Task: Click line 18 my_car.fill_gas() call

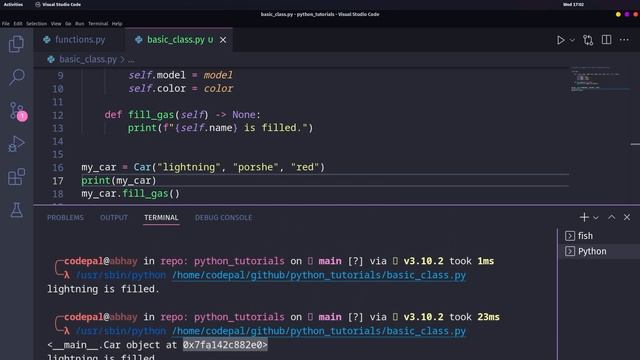Action: (x=131, y=193)
